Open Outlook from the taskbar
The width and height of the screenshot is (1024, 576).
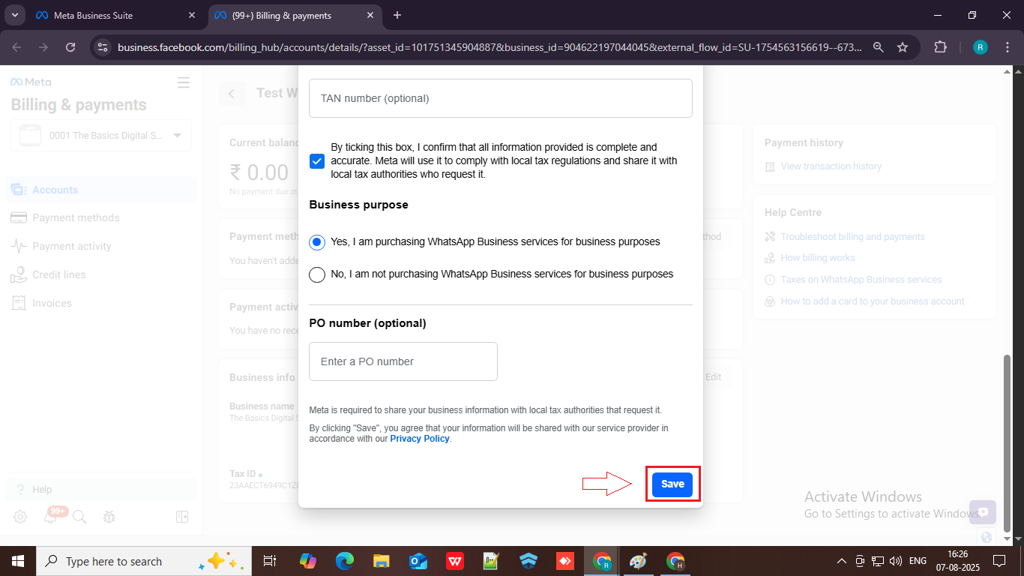click(x=418, y=561)
